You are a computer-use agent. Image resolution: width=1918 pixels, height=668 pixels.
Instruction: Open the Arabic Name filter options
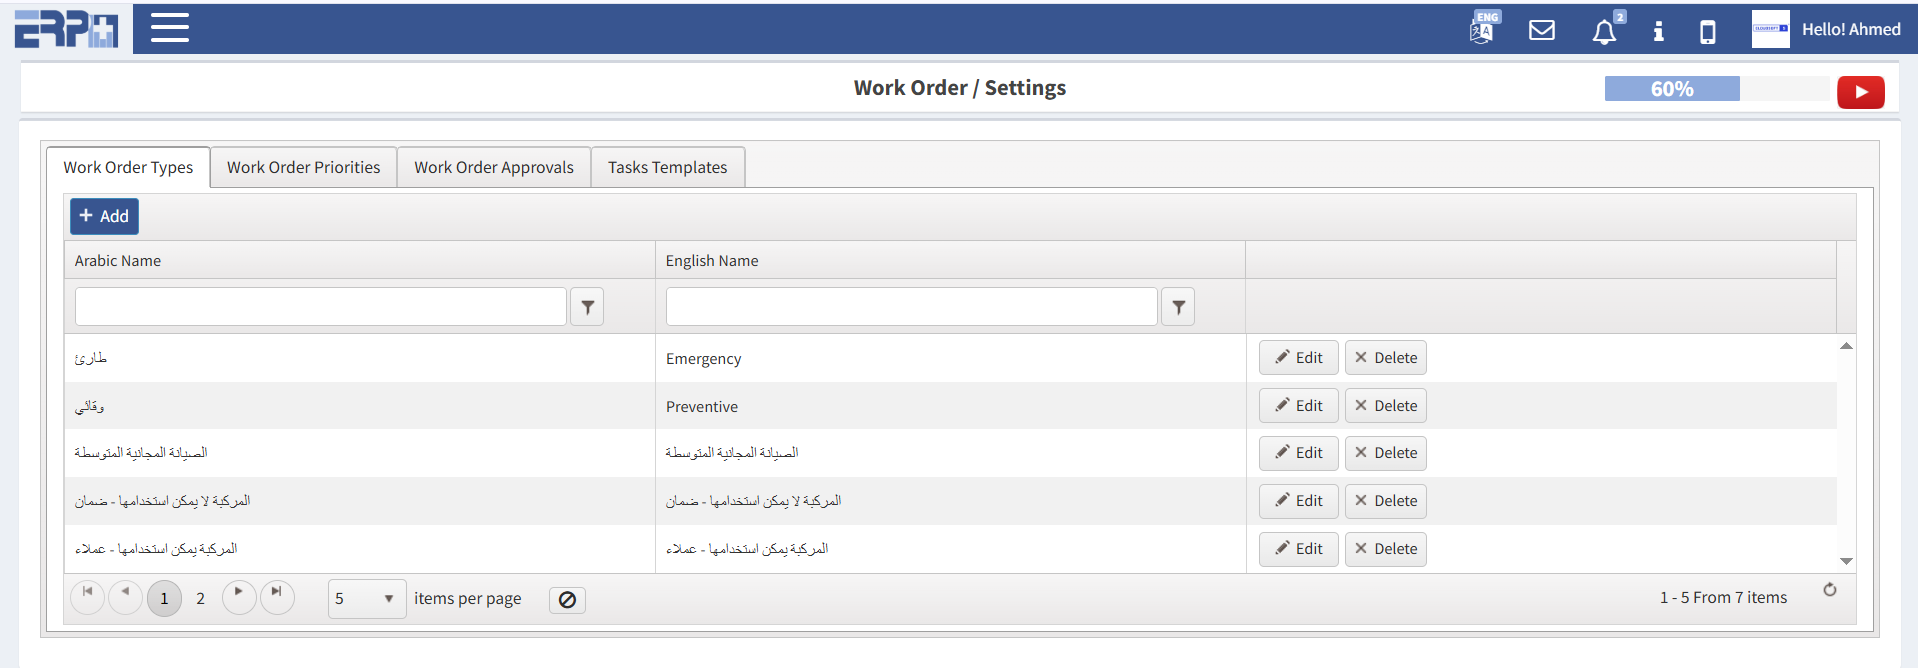587,307
